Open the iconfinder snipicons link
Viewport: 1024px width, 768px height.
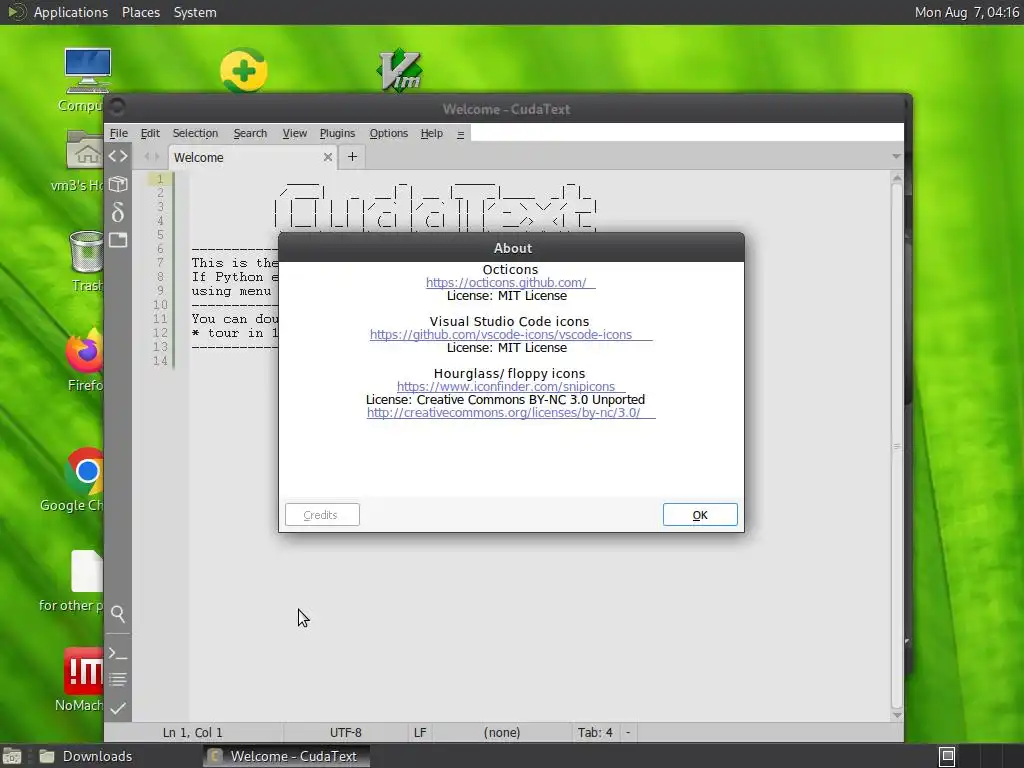click(511, 387)
